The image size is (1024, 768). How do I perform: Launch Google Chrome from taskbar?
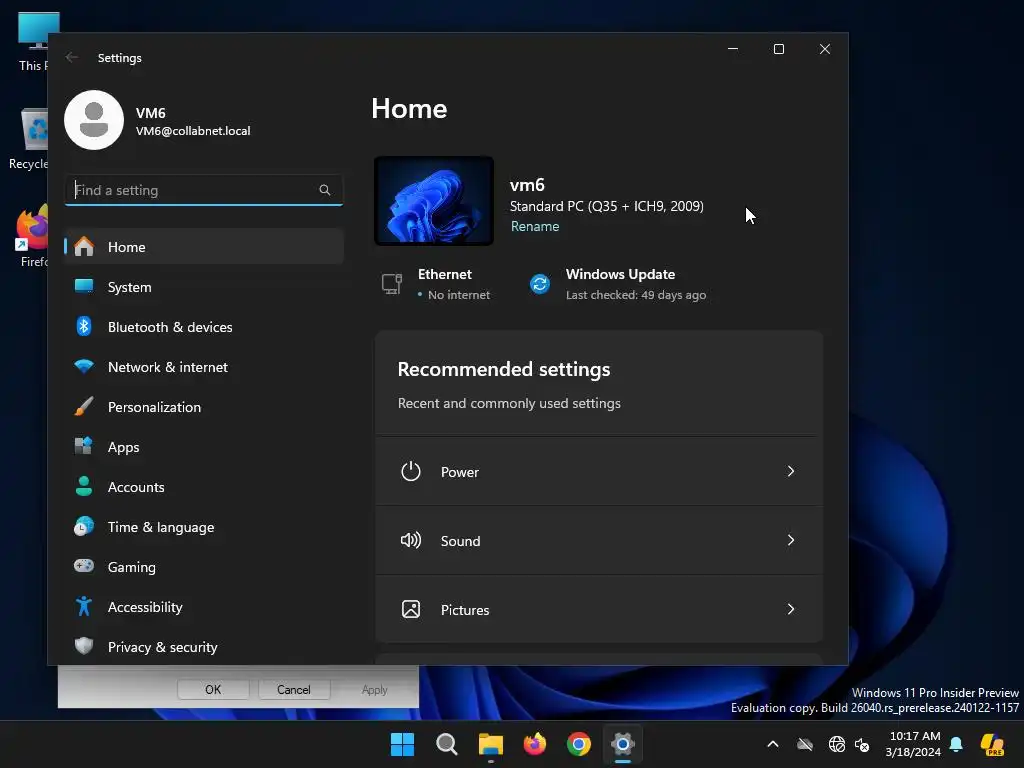[x=579, y=744]
